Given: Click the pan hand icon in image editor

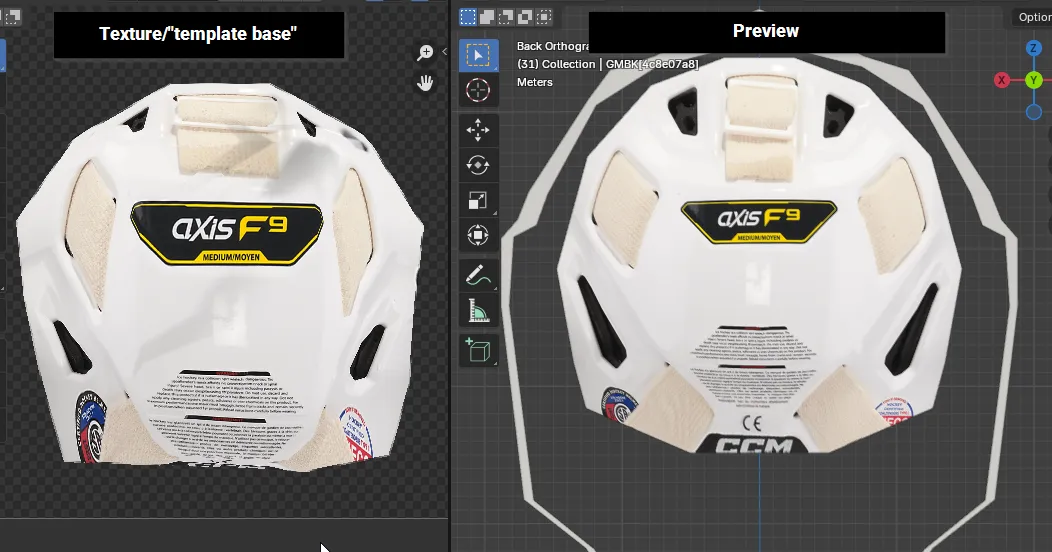Looking at the screenshot, I should point(425,83).
